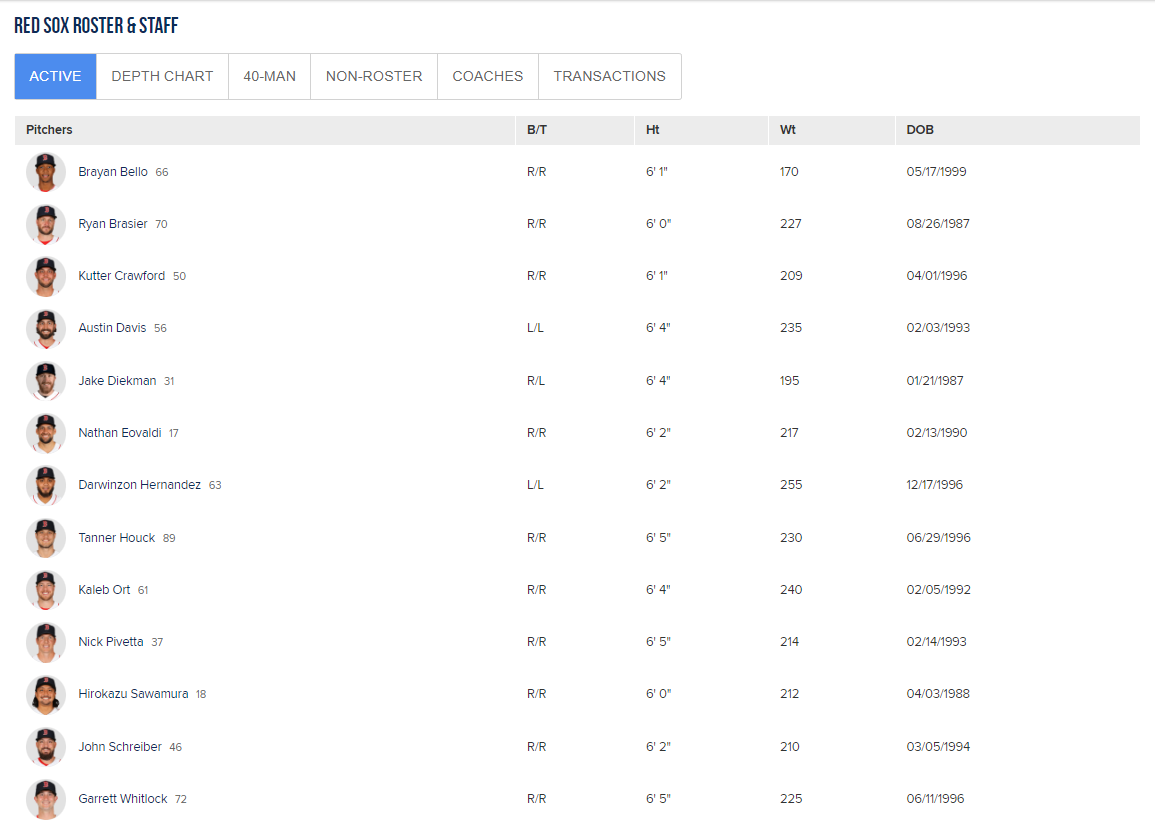Open Ryan Brasier's player page link
The height and width of the screenshot is (831, 1155).
(x=113, y=224)
